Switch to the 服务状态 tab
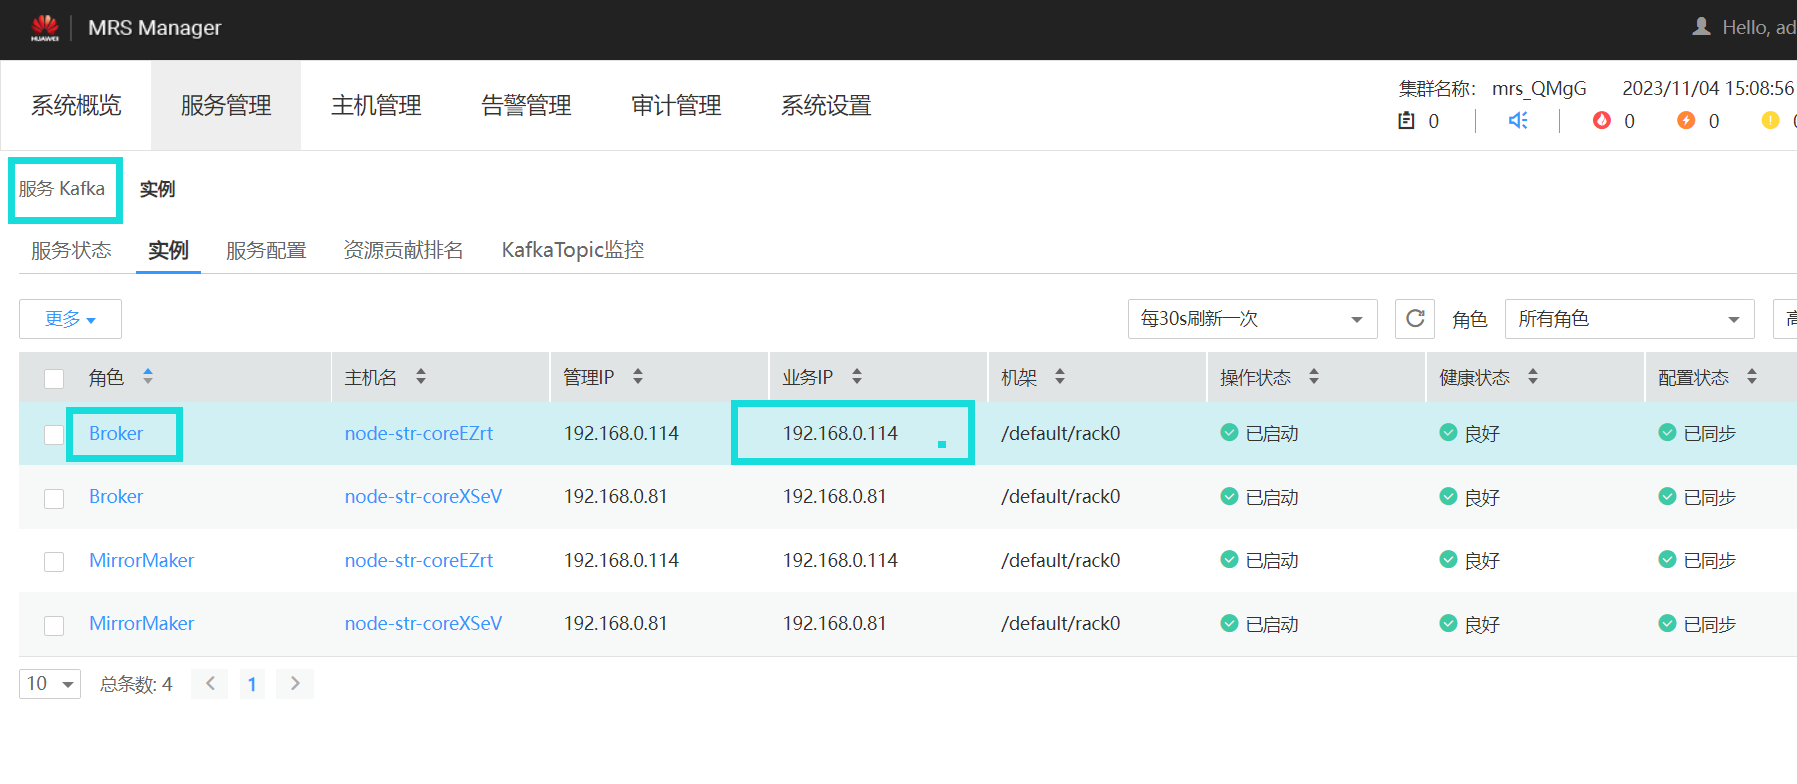 point(71,250)
